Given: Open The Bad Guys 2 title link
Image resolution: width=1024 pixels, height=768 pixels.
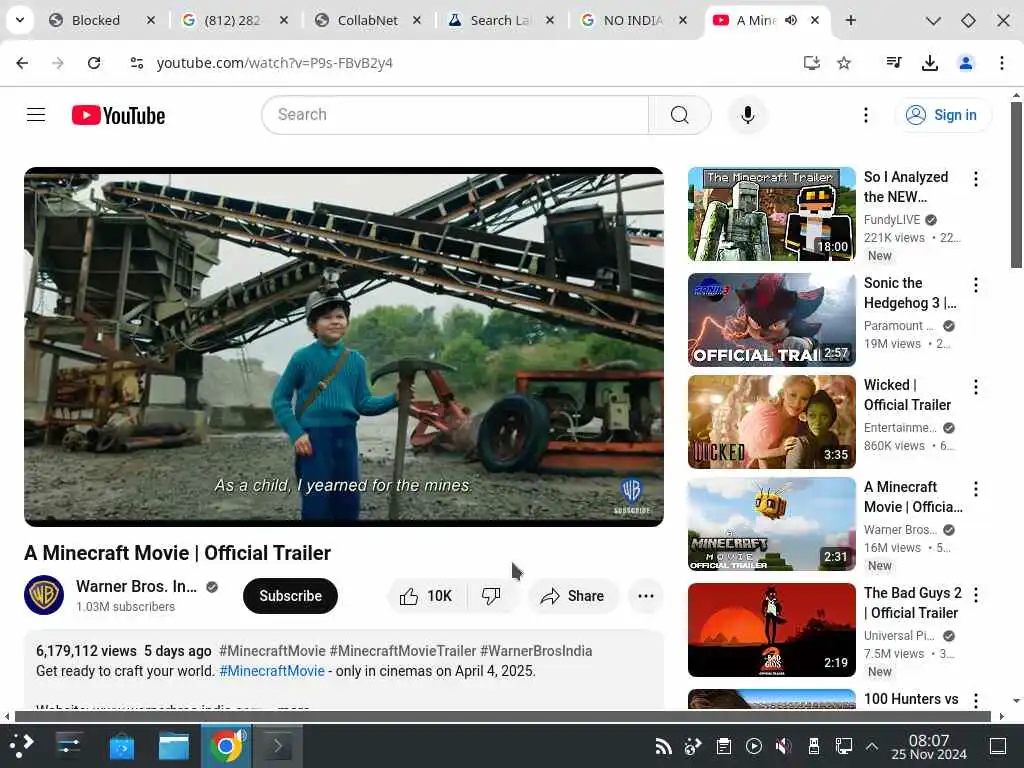Looking at the screenshot, I should coord(912,603).
